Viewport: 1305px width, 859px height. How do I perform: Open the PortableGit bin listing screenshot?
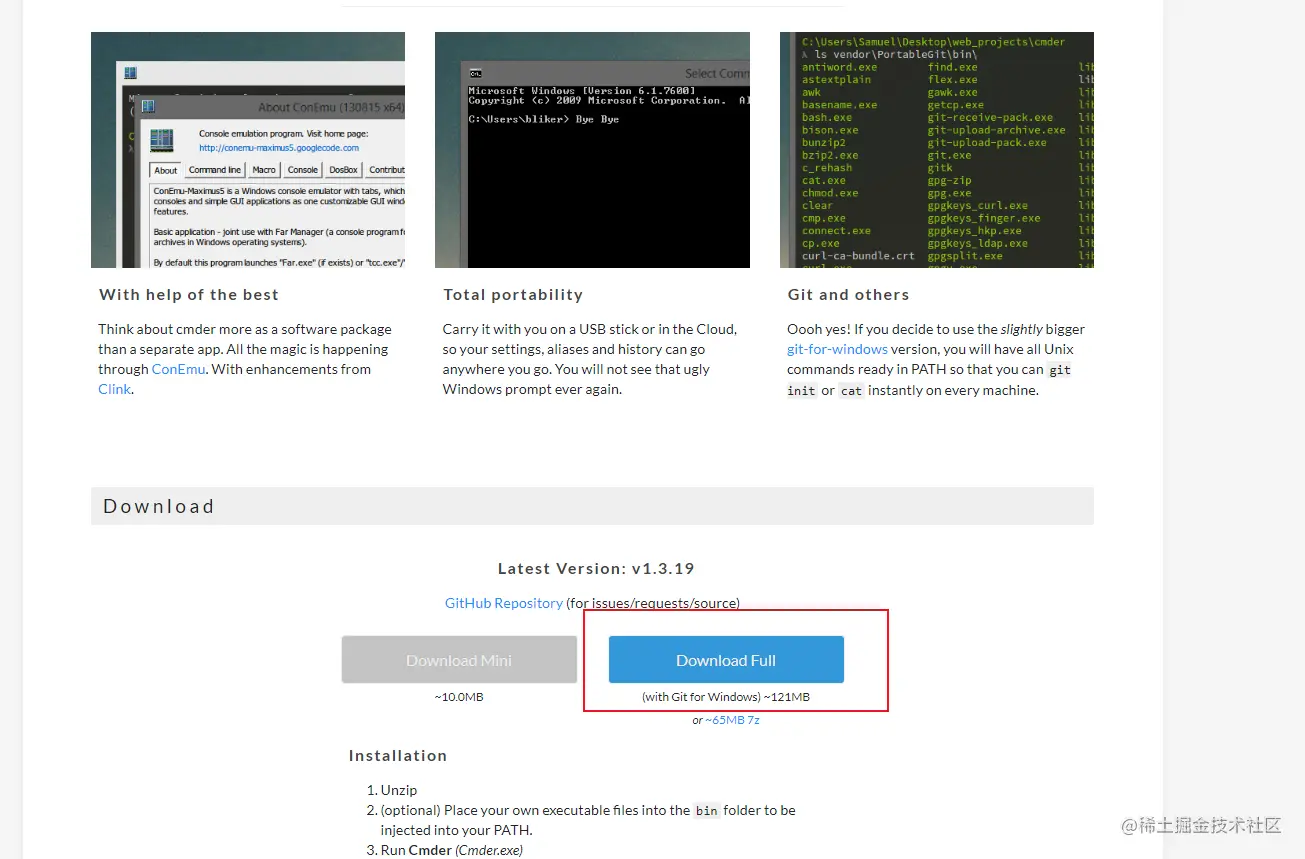[x=937, y=150]
